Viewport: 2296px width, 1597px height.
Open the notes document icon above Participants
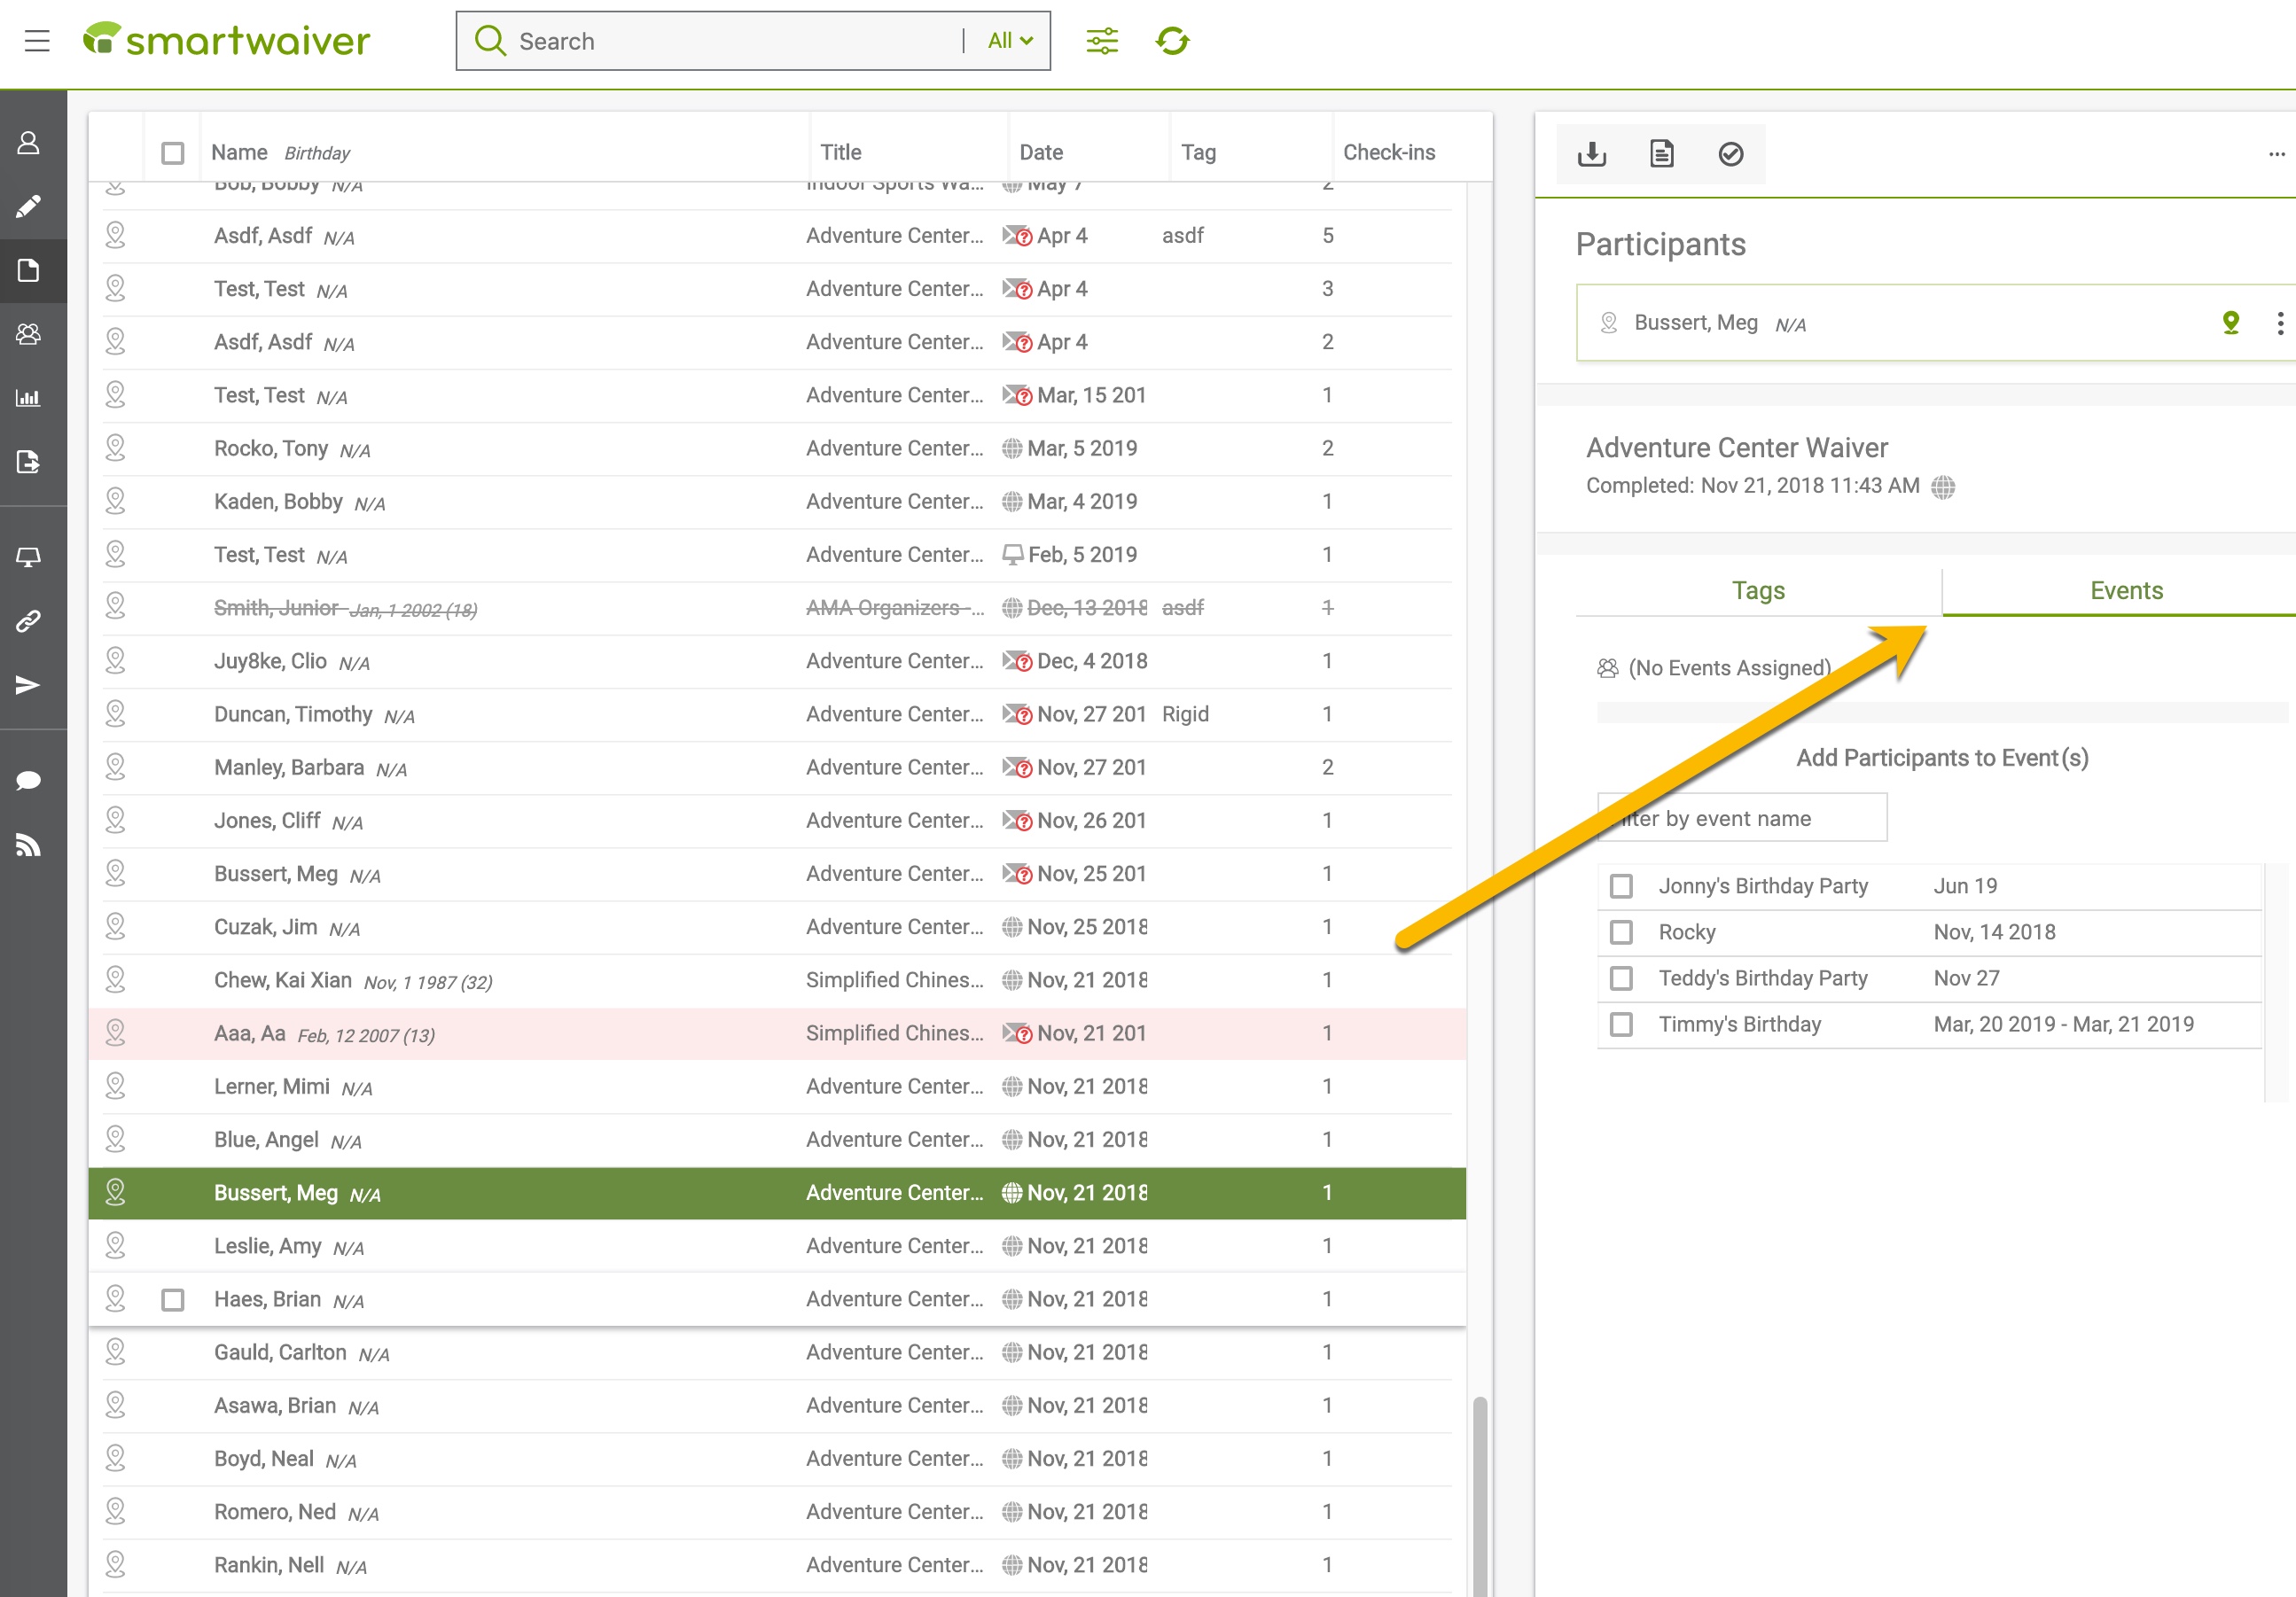coord(1661,154)
